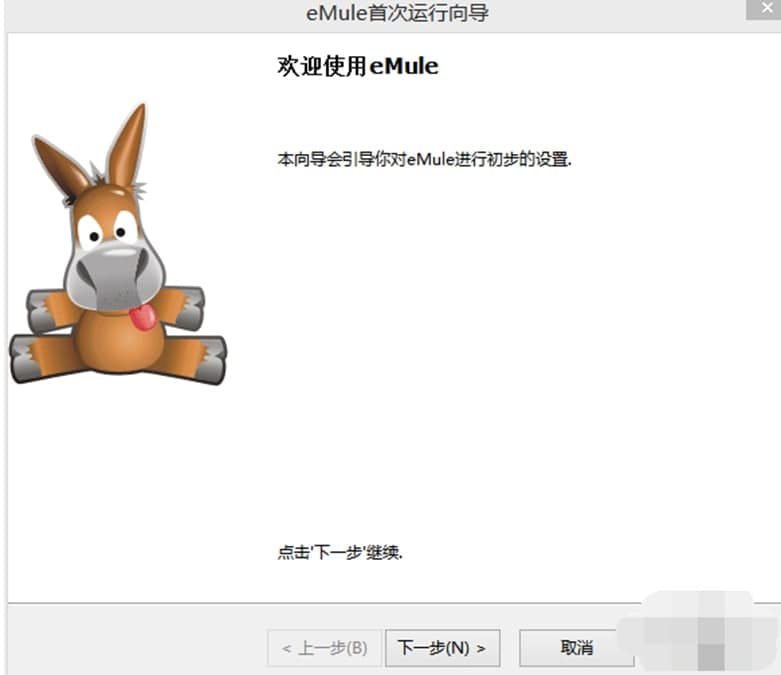Click the 取消 cancel button
Image resolution: width=781 pixels, height=675 pixels.
coord(576,648)
